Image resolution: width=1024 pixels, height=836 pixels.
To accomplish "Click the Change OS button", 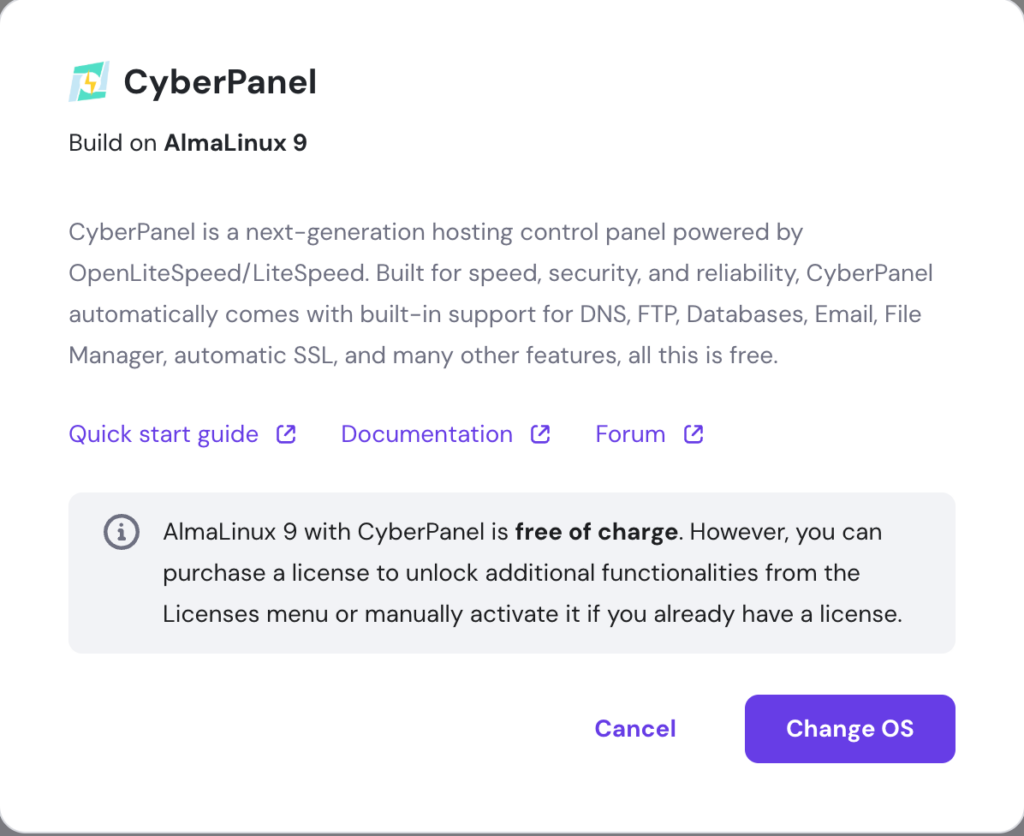I will 849,728.
